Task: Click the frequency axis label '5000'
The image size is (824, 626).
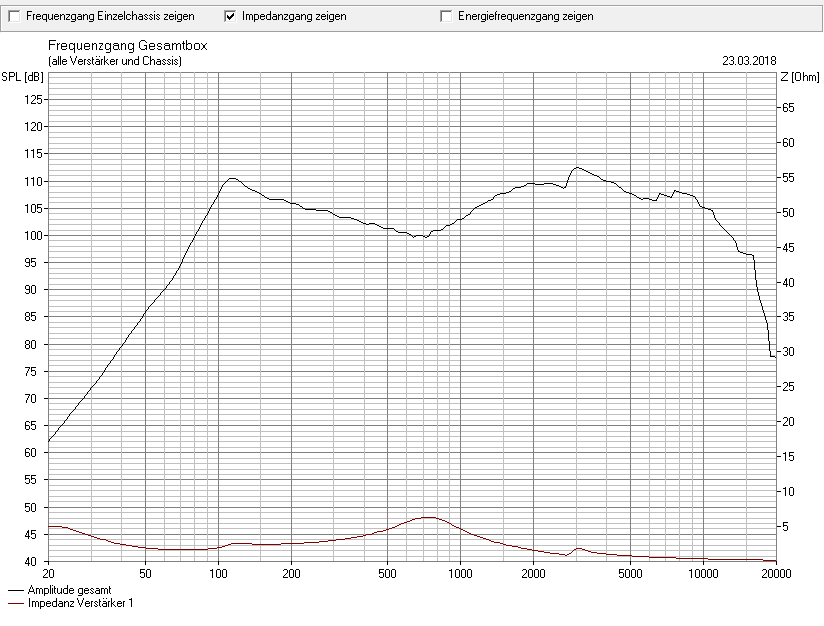Action: (630, 574)
